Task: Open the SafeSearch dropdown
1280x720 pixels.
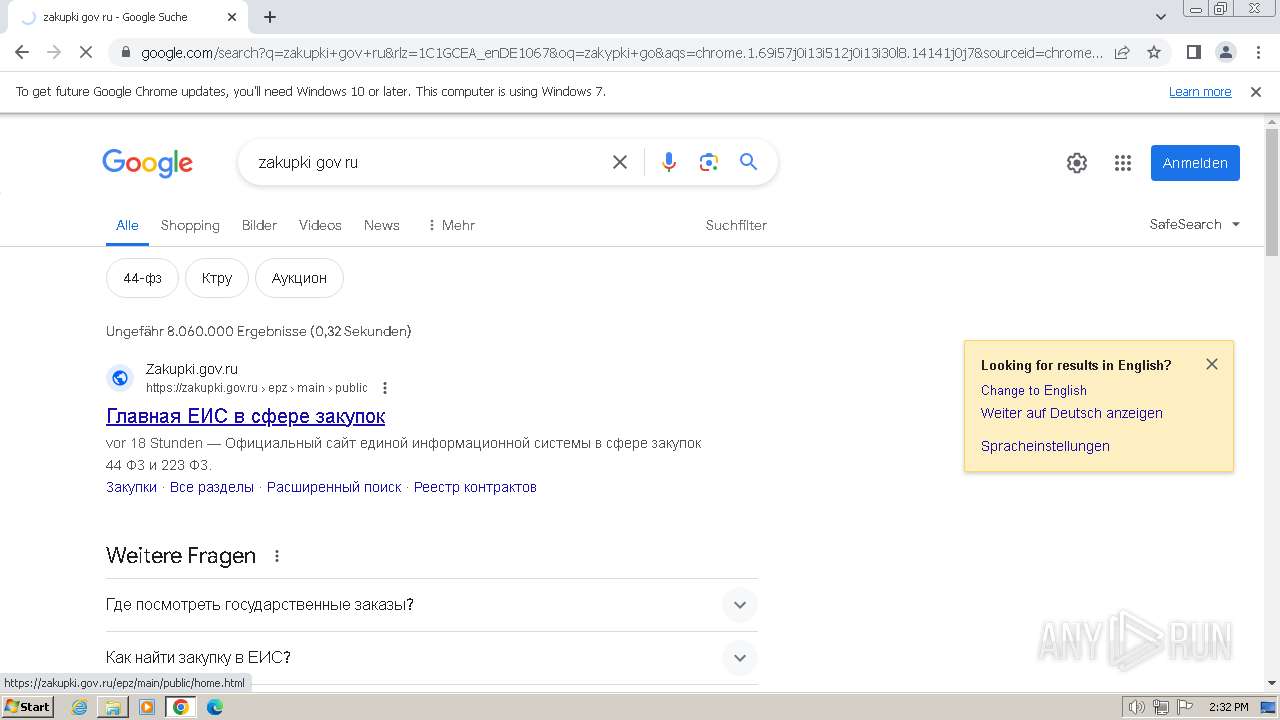Action: (x=1195, y=224)
